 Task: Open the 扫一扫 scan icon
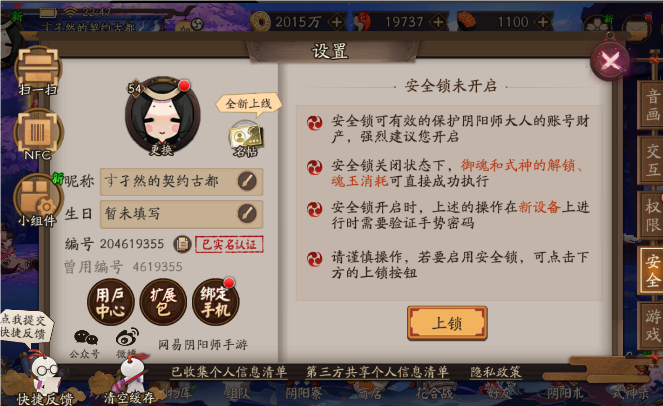coord(38,70)
